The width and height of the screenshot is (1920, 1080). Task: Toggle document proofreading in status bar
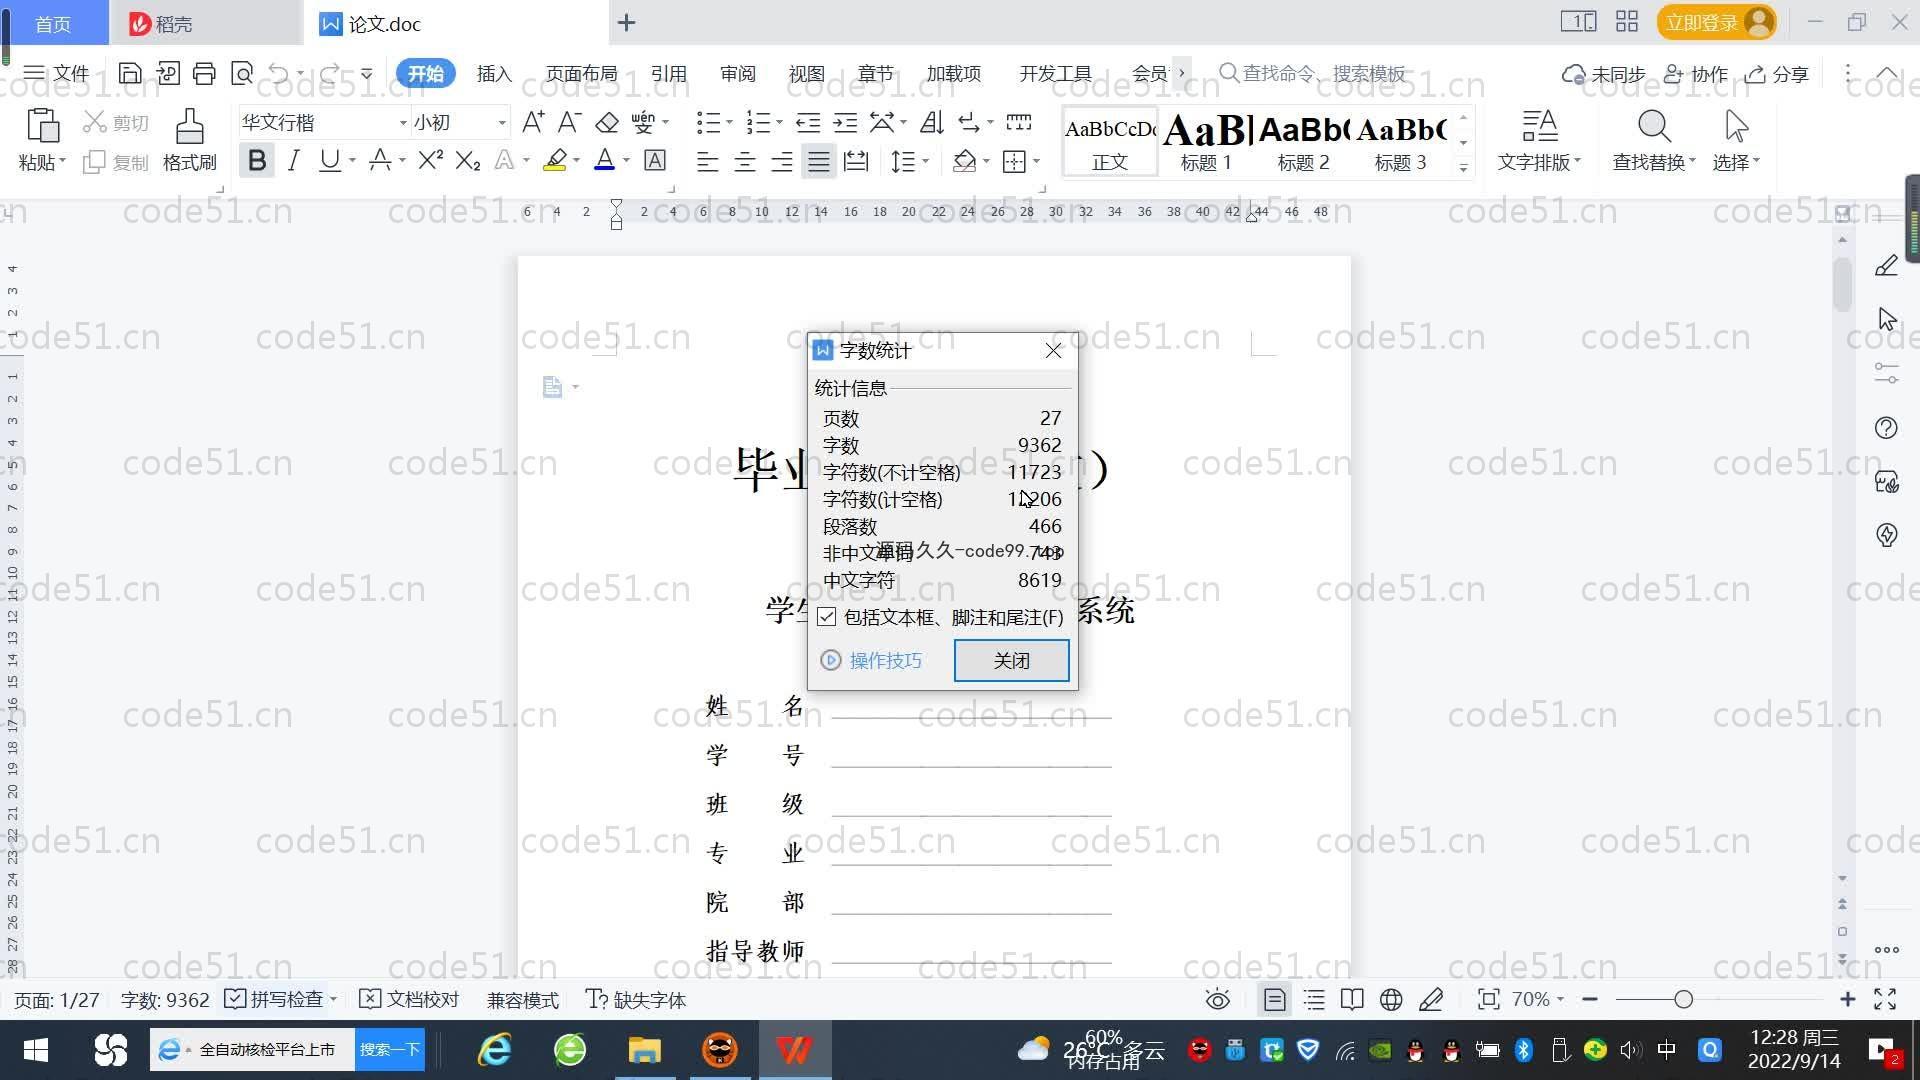click(x=409, y=999)
